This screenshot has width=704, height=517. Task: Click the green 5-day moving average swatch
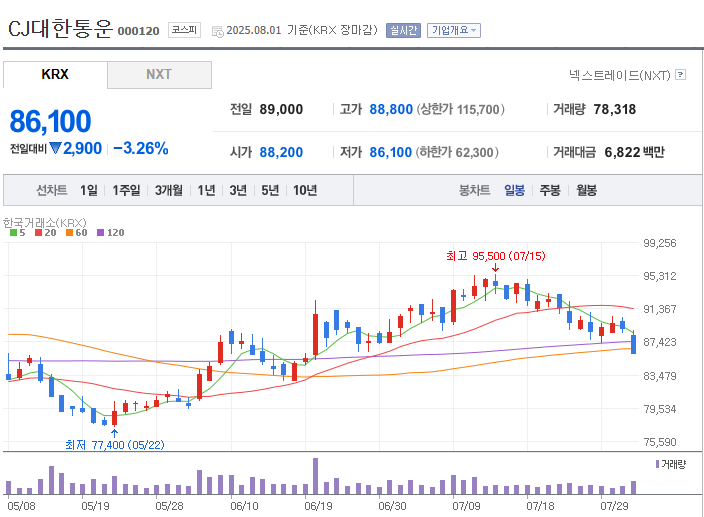coord(13,232)
